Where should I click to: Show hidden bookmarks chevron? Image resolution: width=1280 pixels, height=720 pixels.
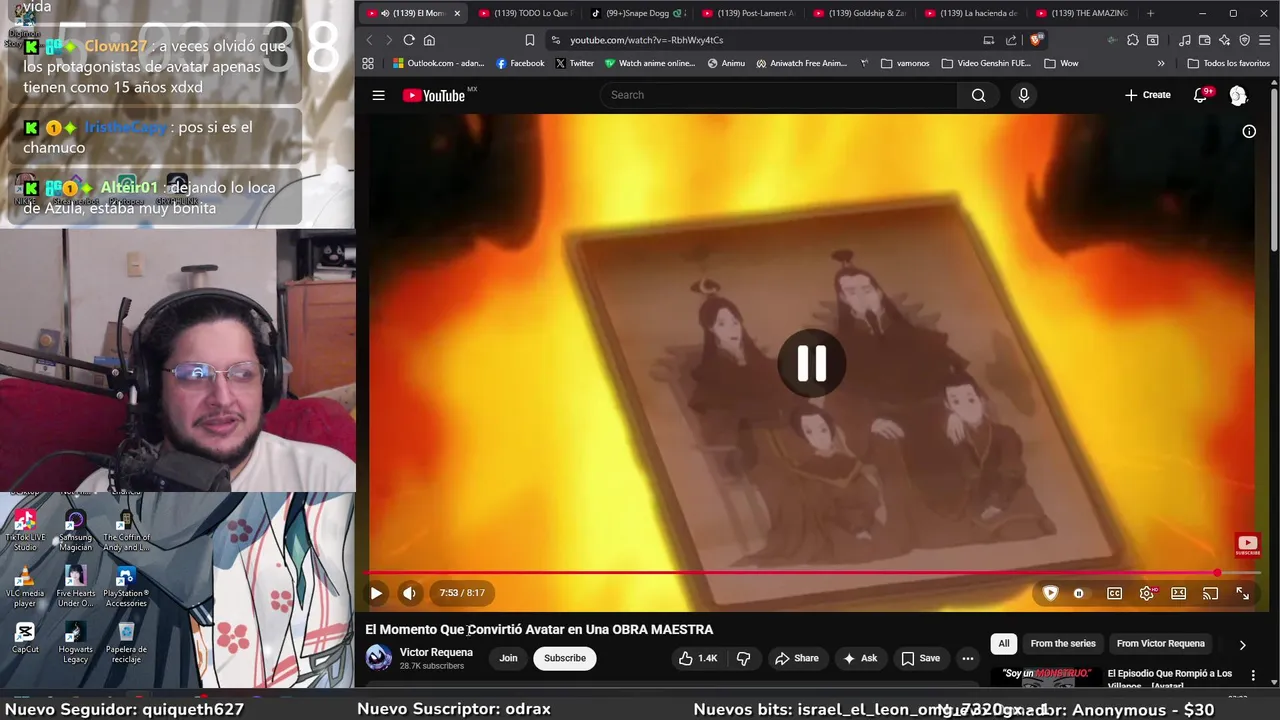pos(1160,63)
